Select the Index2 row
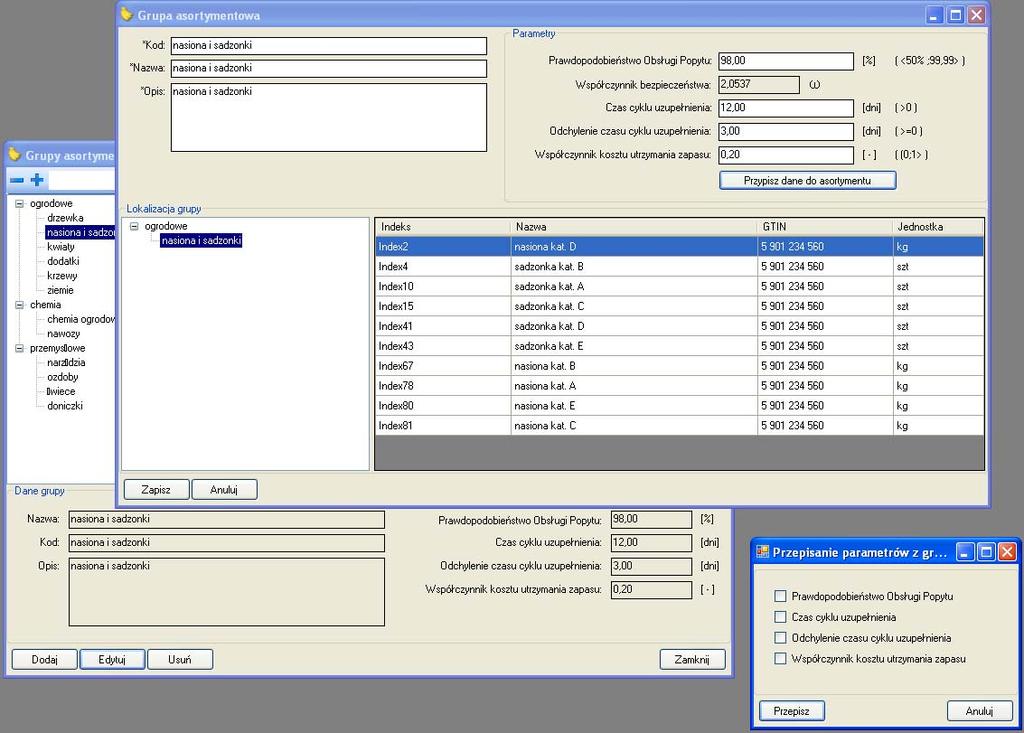 click(679, 247)
